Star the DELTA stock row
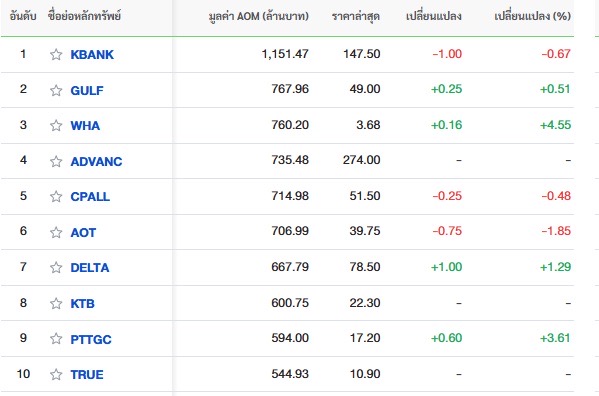 click(x=56, y=268)
